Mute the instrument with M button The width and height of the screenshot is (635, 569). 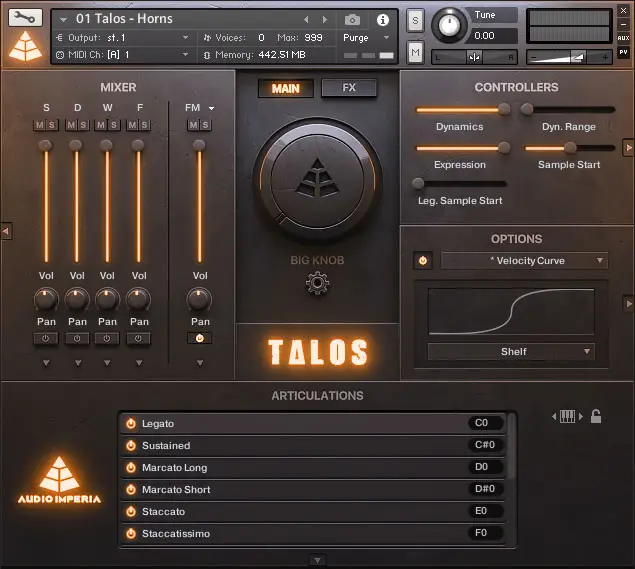[415, 52]
